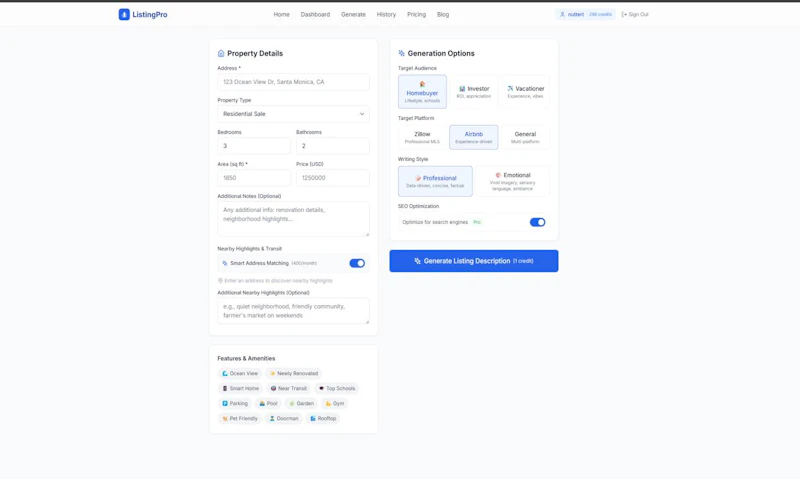
Task: Click the Price (USD) field
Action: tap(333, 178)
